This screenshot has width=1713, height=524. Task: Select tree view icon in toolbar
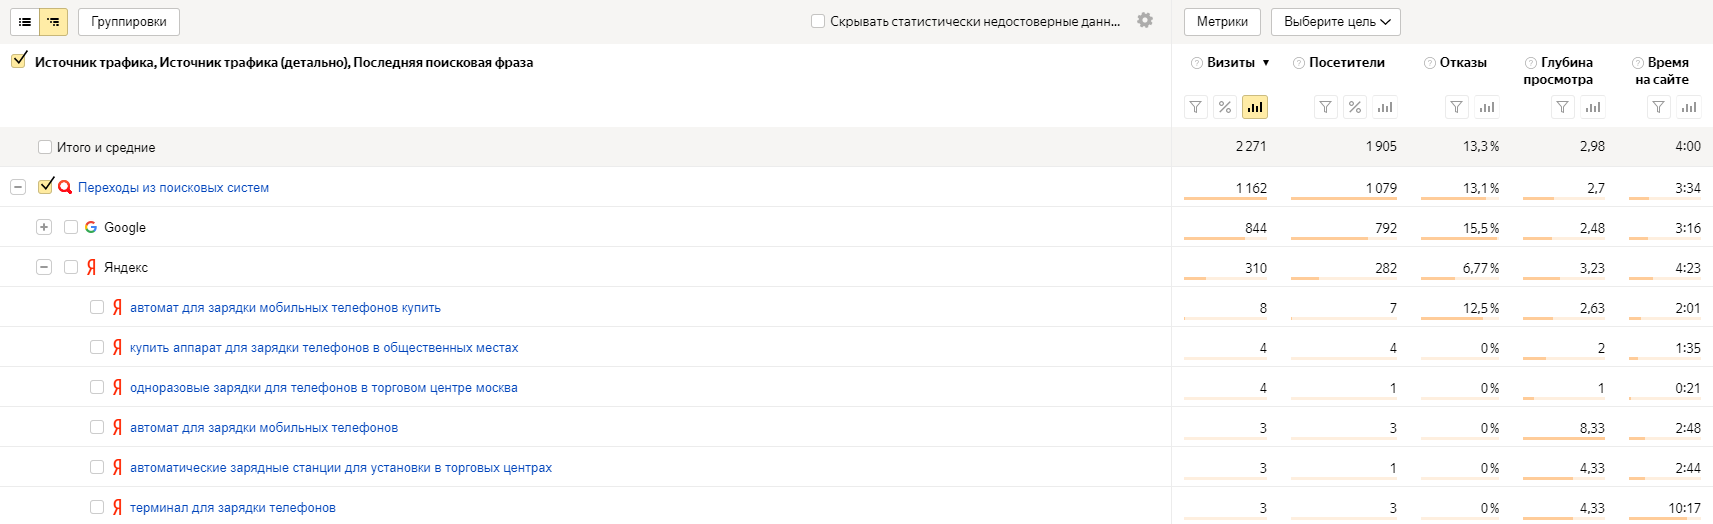coord(53,21)
